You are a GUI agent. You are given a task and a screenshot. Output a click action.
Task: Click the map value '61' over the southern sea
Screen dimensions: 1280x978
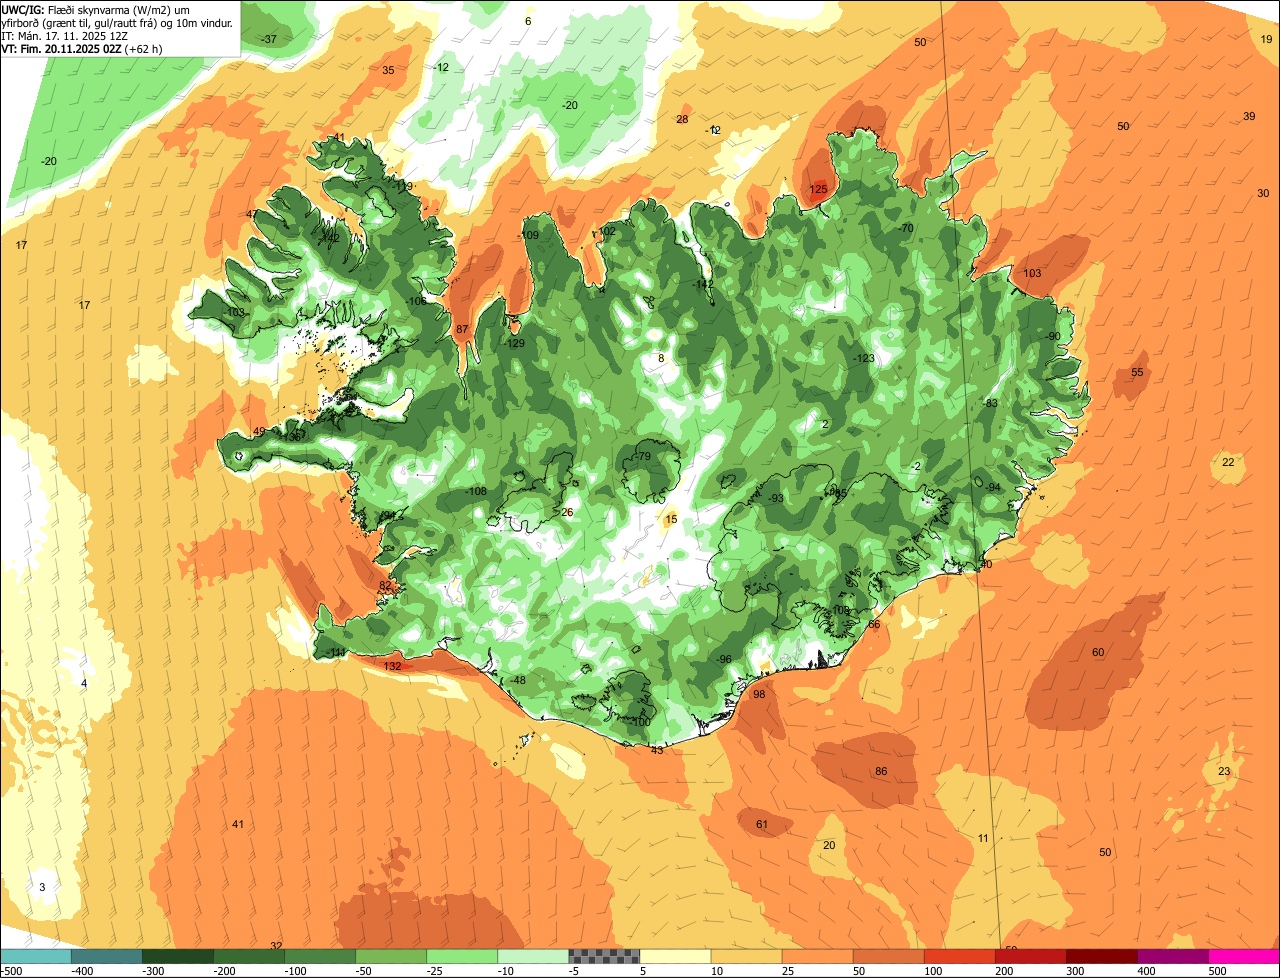click(762, 824)
